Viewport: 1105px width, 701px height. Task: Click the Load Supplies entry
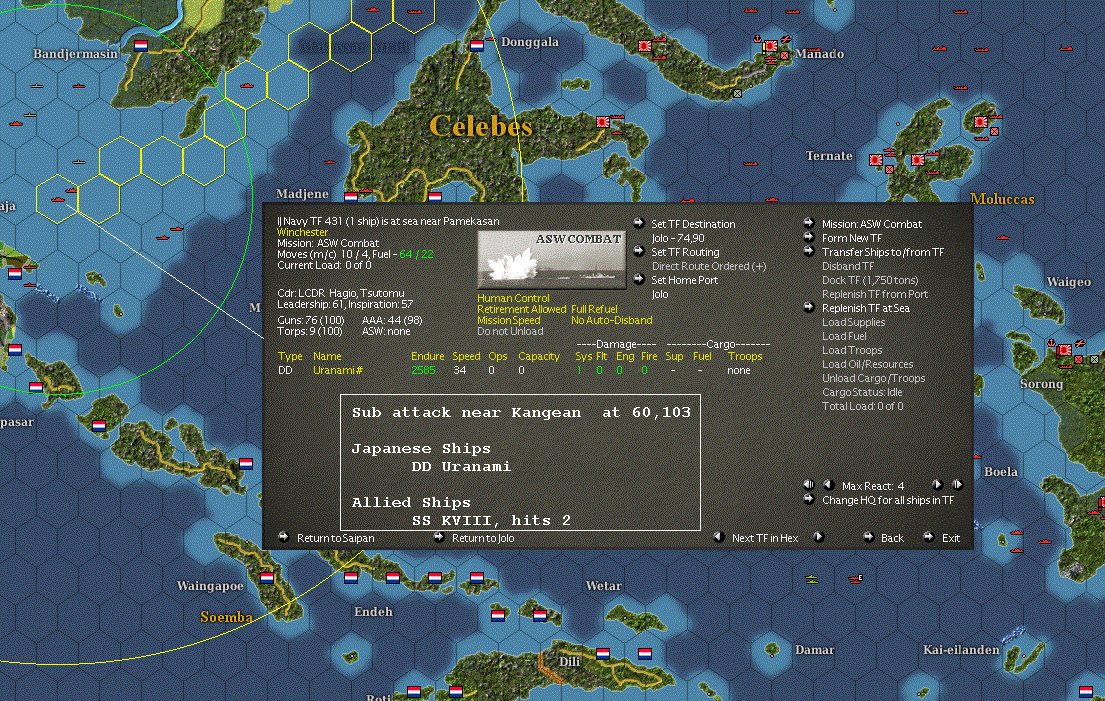[x=853, y=322]
